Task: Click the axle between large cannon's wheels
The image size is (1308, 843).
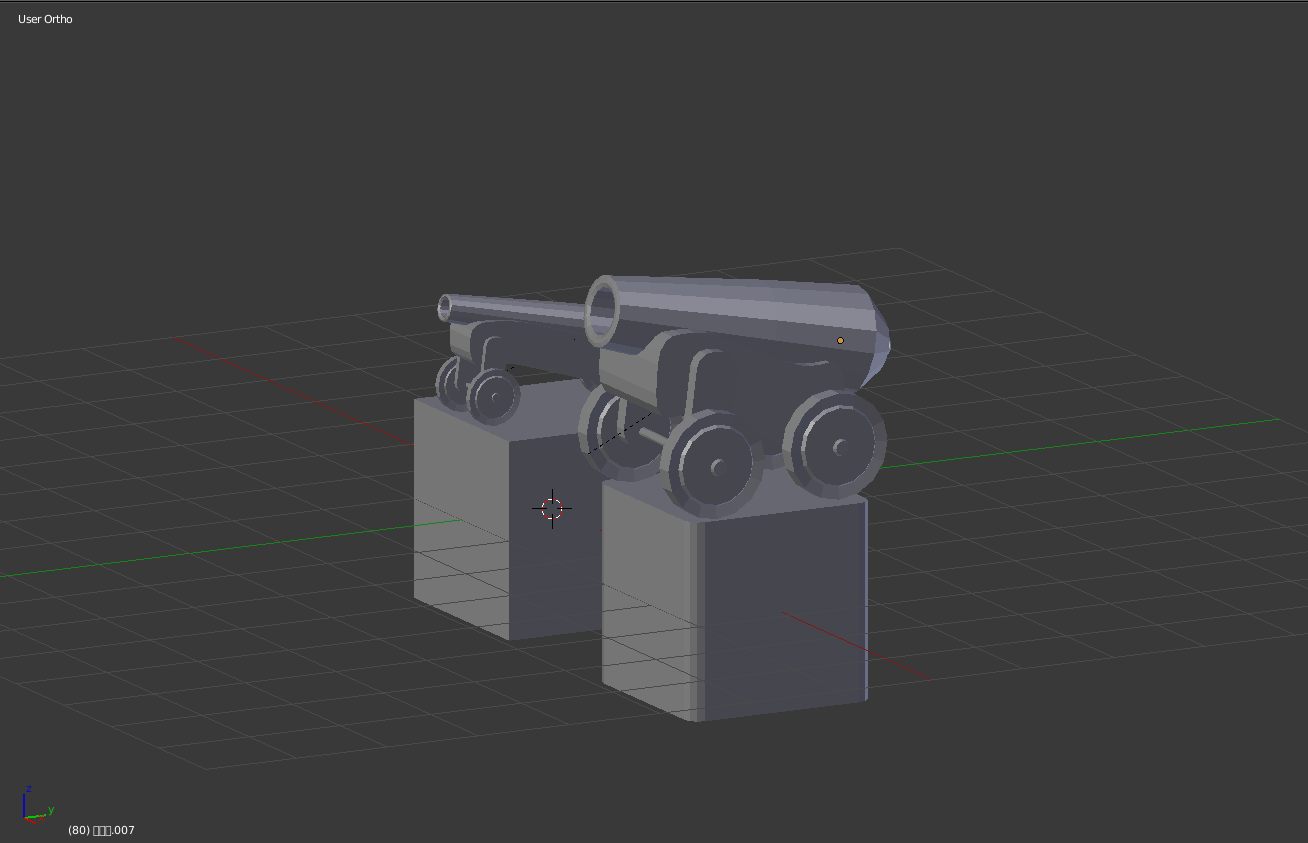Action: (652, 435)
